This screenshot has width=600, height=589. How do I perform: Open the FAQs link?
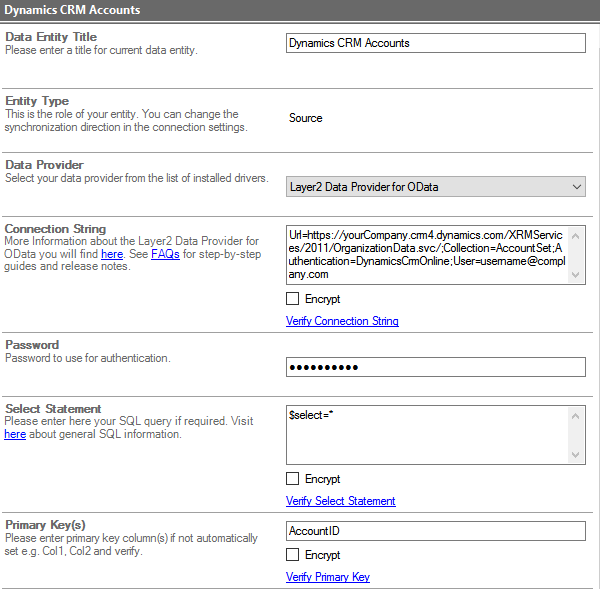[165, 254]
